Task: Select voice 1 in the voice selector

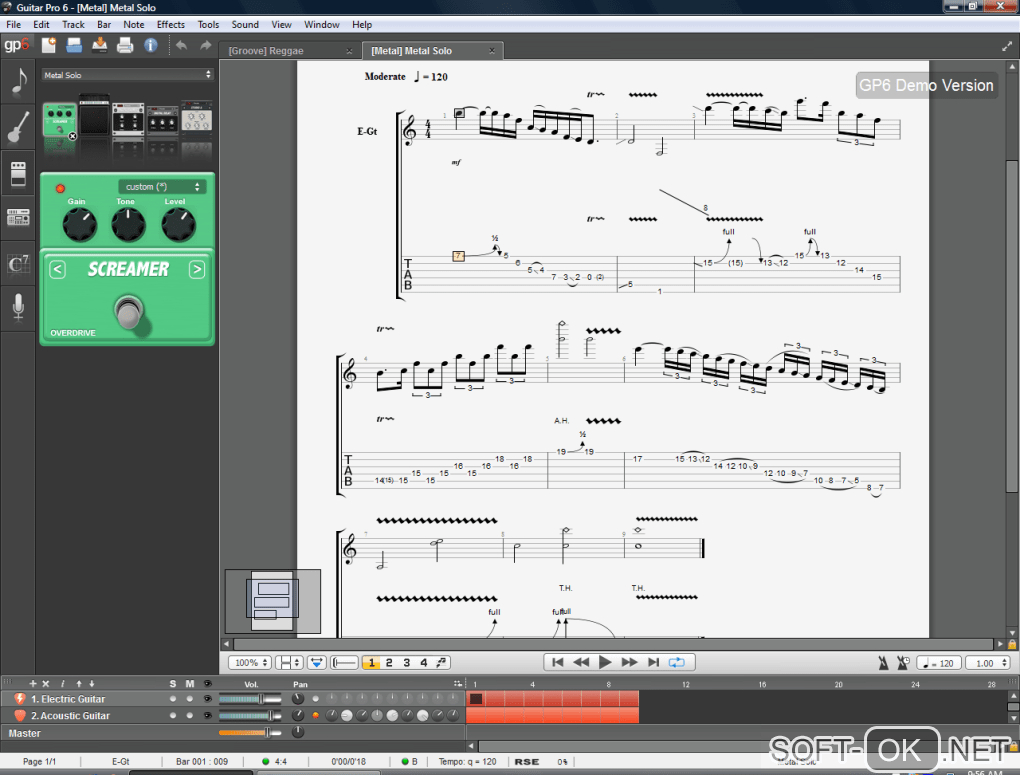Action: (371, 662)
